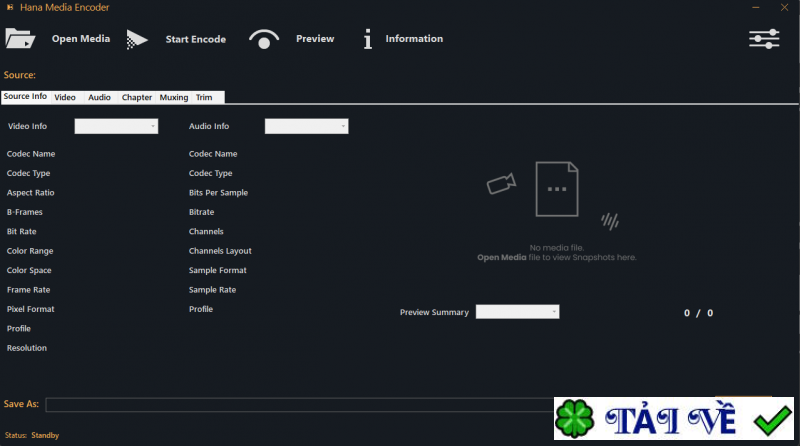The height and width of the screenshot is (446, 800).
Task: Switch to the Audio tab
Action: (99, 97)
